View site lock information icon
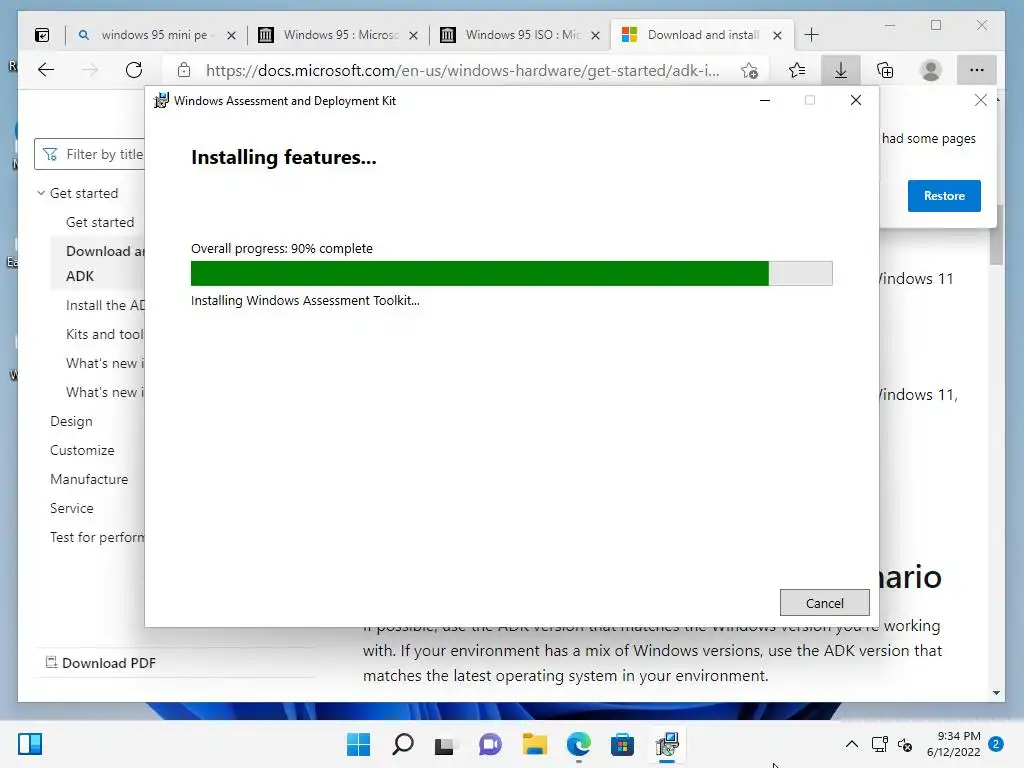 click(184, 70)
